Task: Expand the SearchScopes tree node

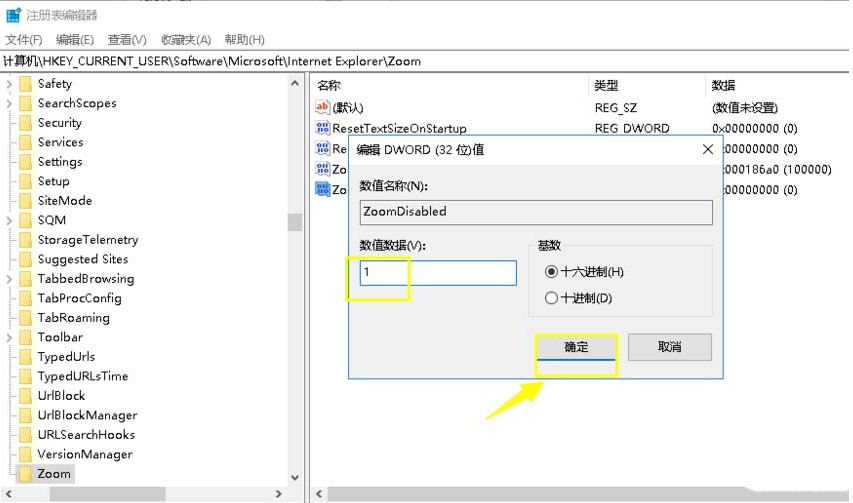Action: pyautogui.click(x=9, y=103)
